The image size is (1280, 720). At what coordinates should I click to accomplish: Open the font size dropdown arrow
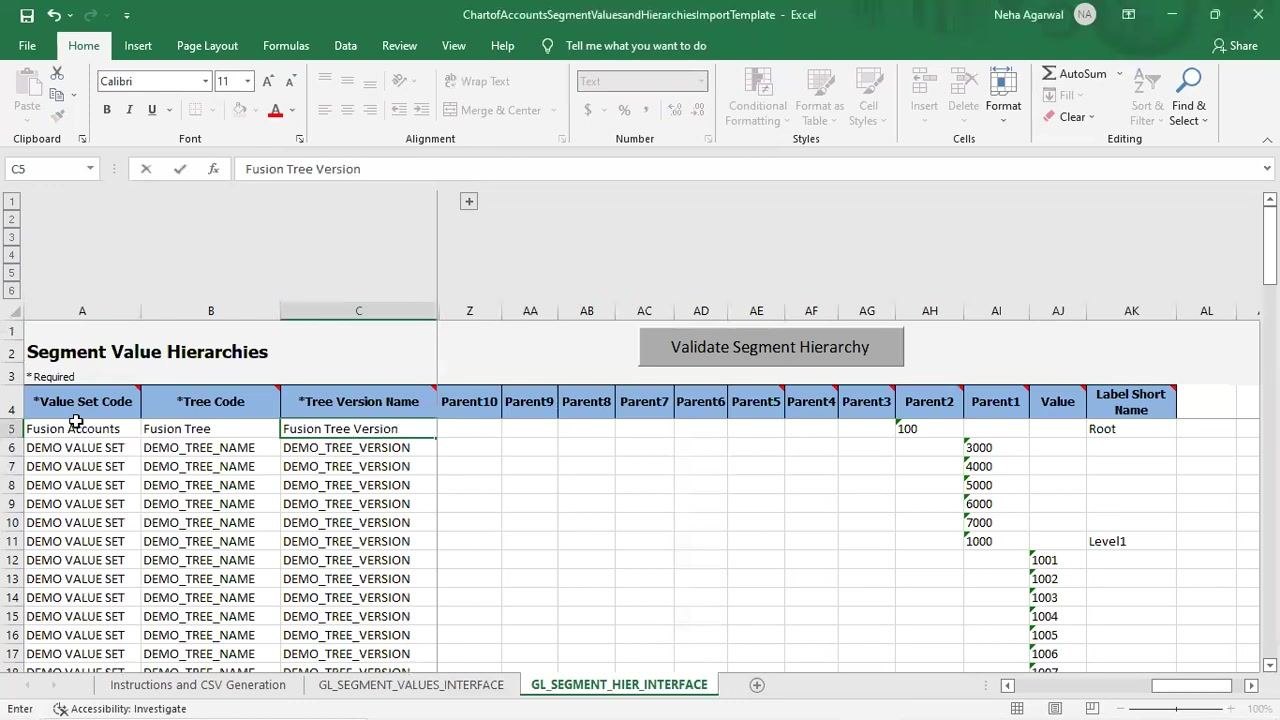click(x=247, y=81)
